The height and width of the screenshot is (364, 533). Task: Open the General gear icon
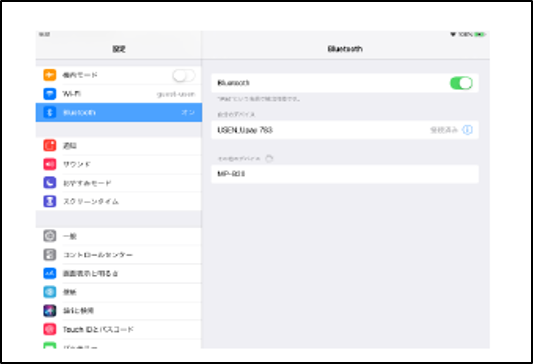(50, 236)
